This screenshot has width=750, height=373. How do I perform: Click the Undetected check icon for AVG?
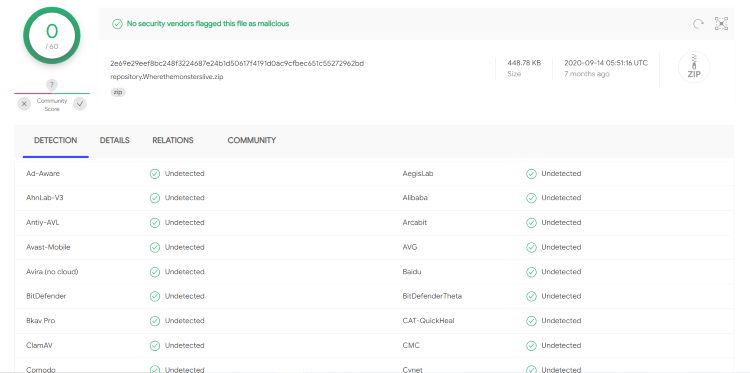(x=531, y=248)
